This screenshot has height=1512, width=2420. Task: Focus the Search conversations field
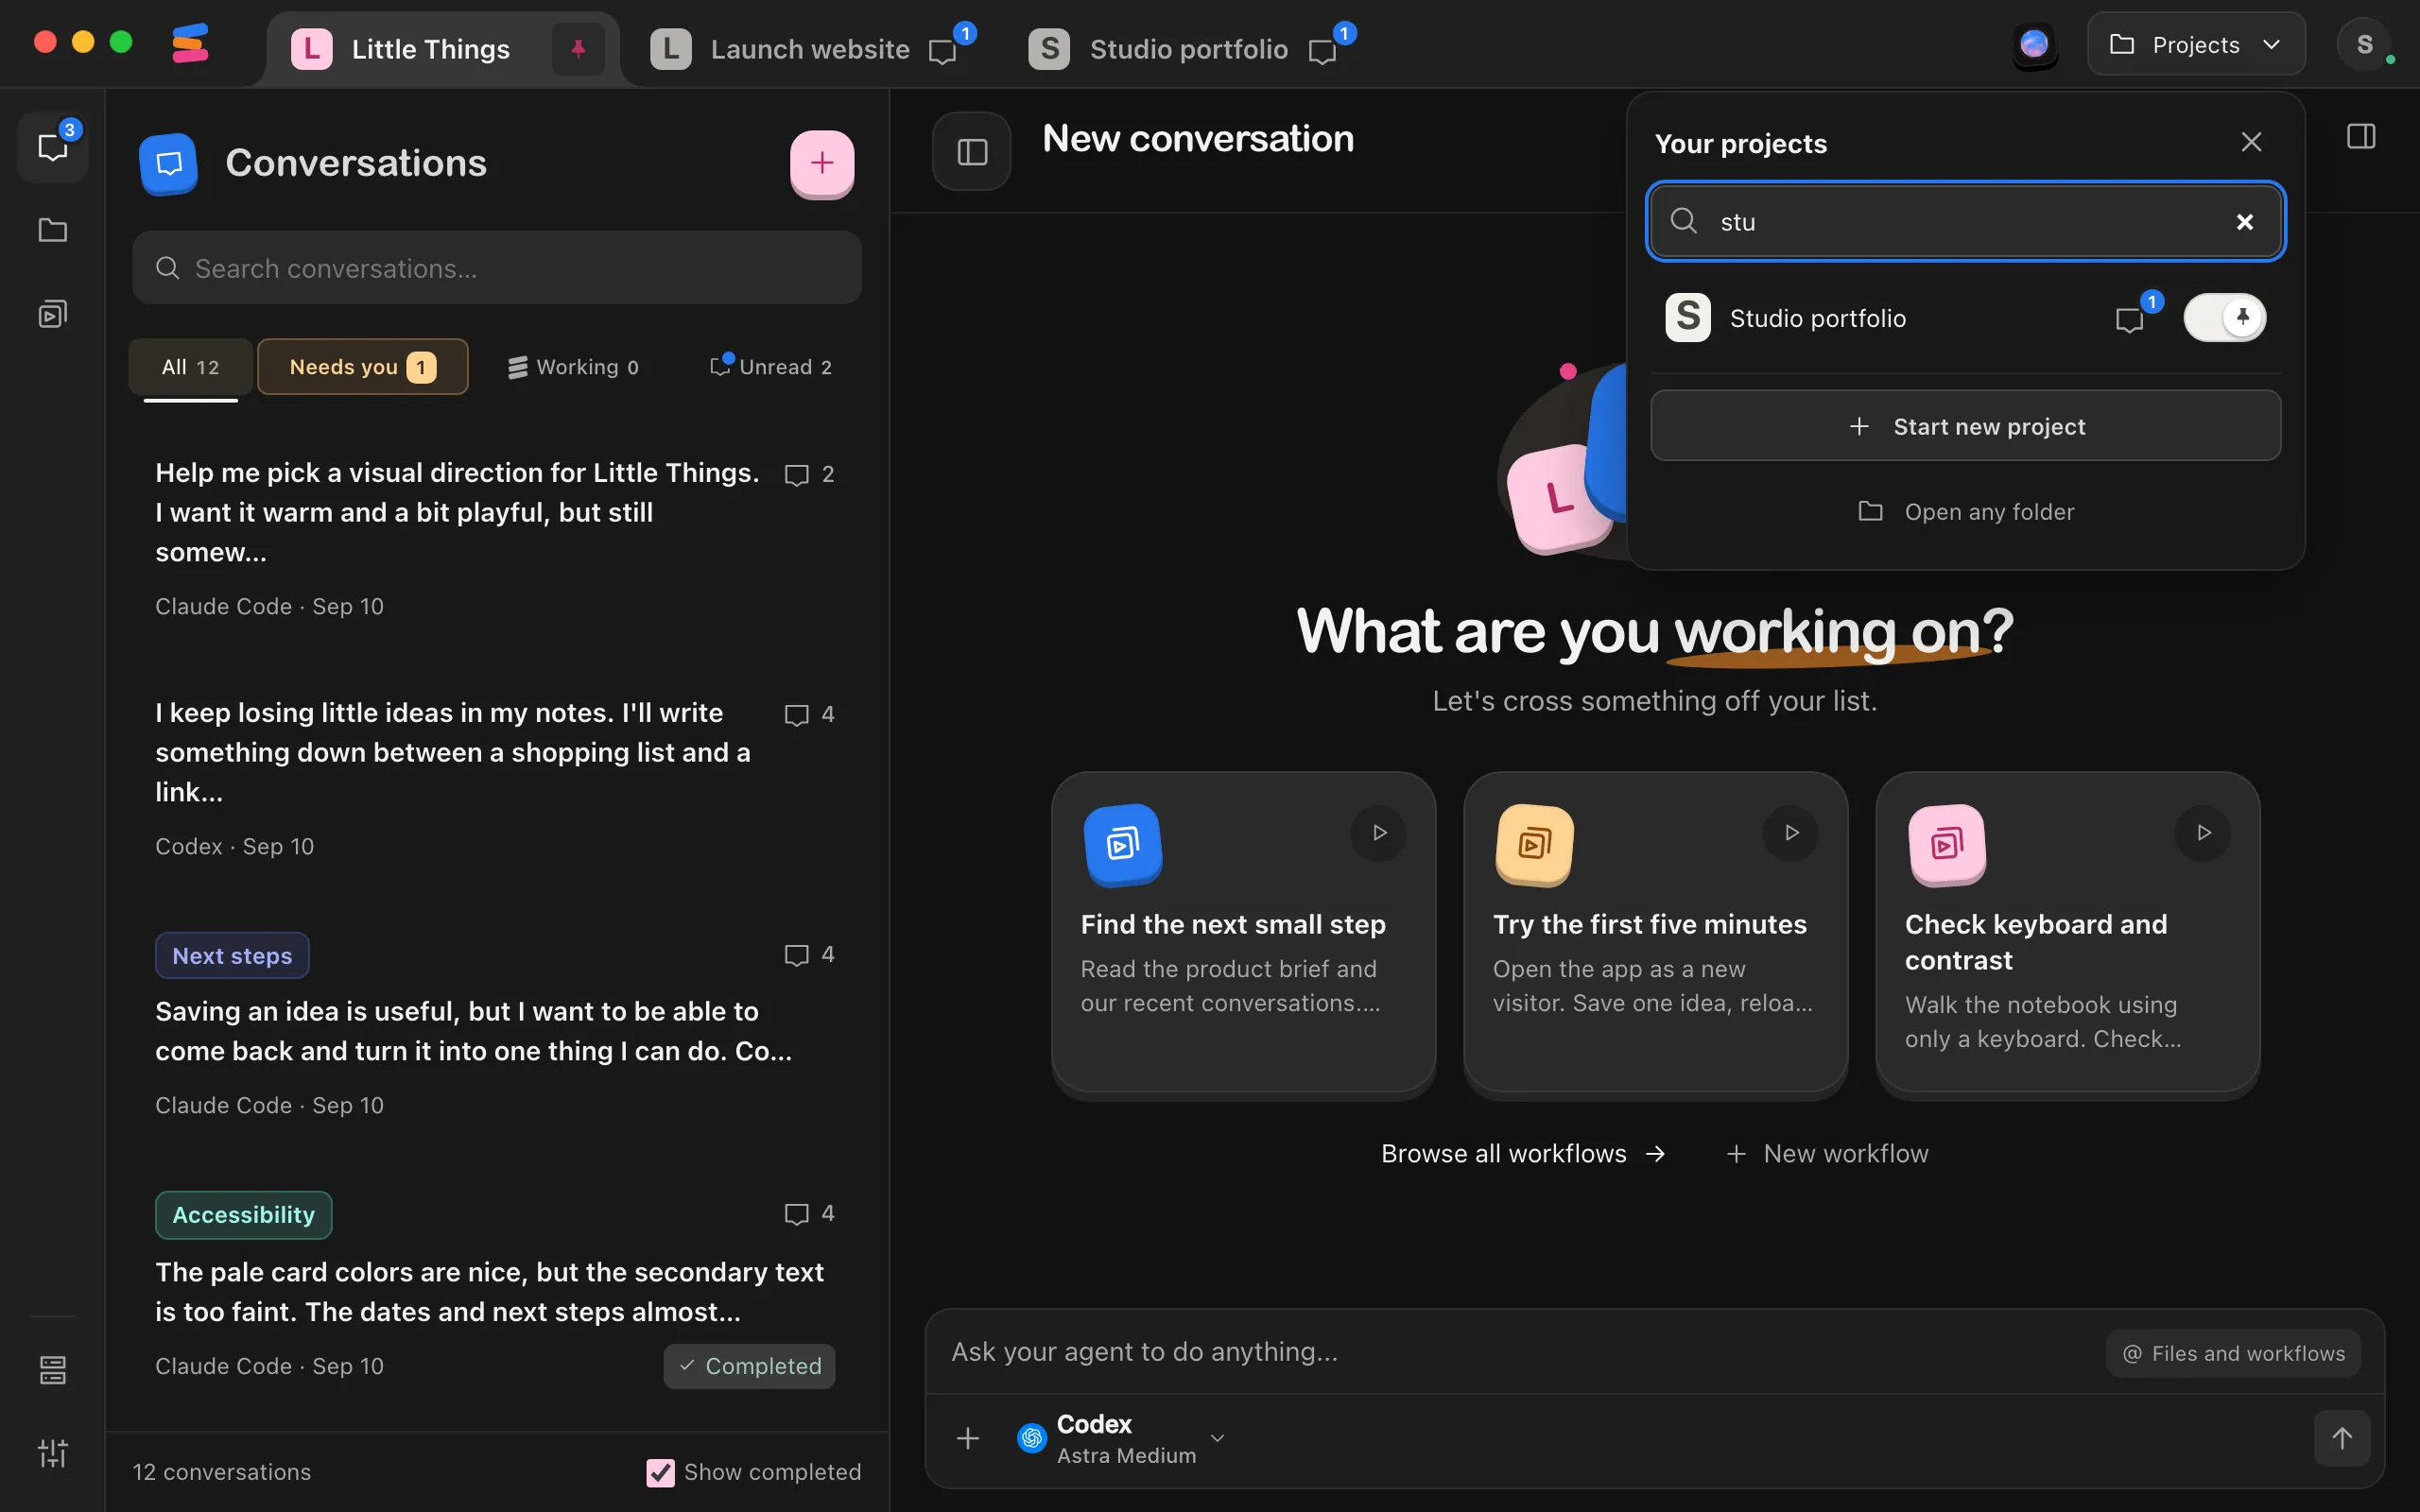[x=497, y=268]
